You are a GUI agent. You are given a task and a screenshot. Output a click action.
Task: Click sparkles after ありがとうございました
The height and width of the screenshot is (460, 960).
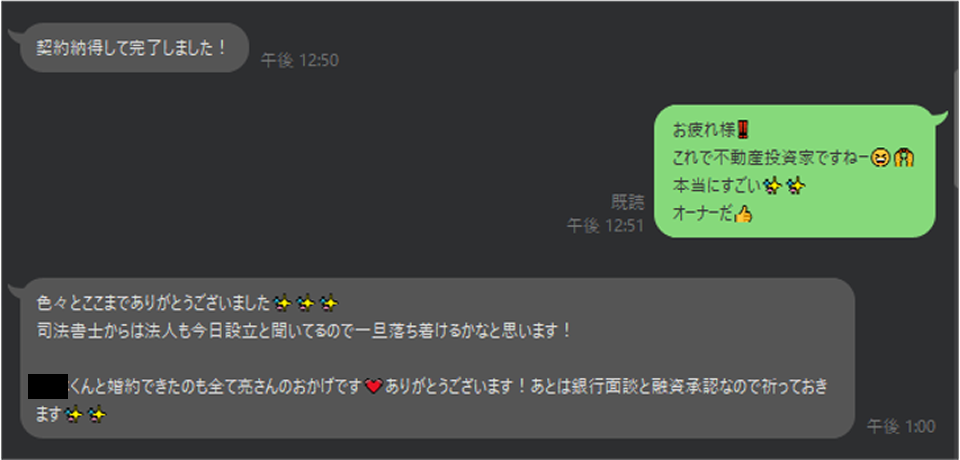[306, 302]
